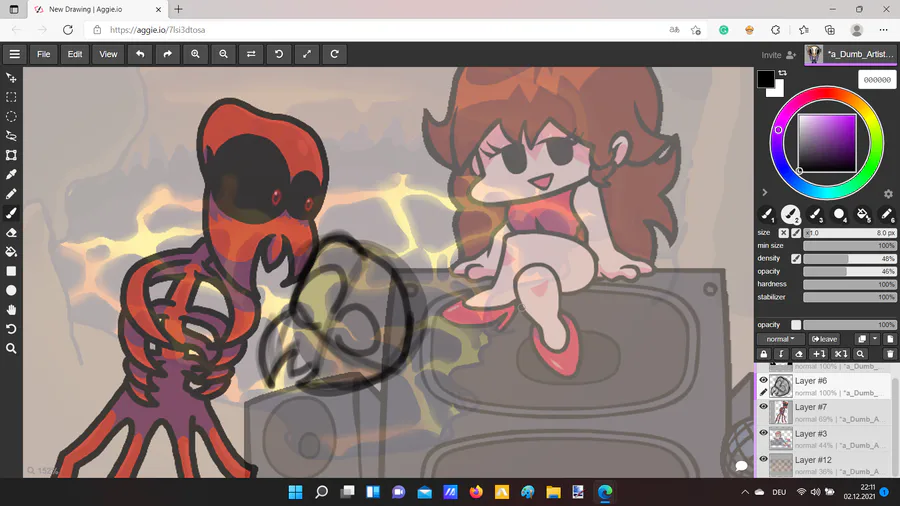Click the zoom out magnifier button
The height and width of the screenshot is (506, 900).
click(223, 54)
